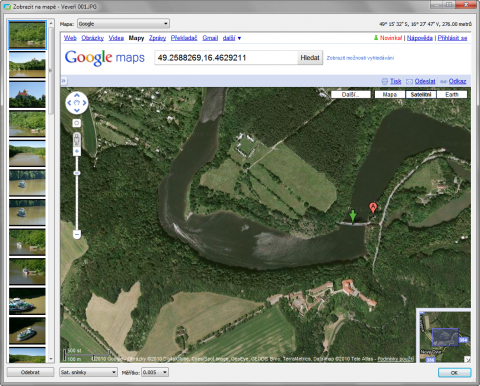Confirm with the OK button
480x386 pixels.
(454, 372)
